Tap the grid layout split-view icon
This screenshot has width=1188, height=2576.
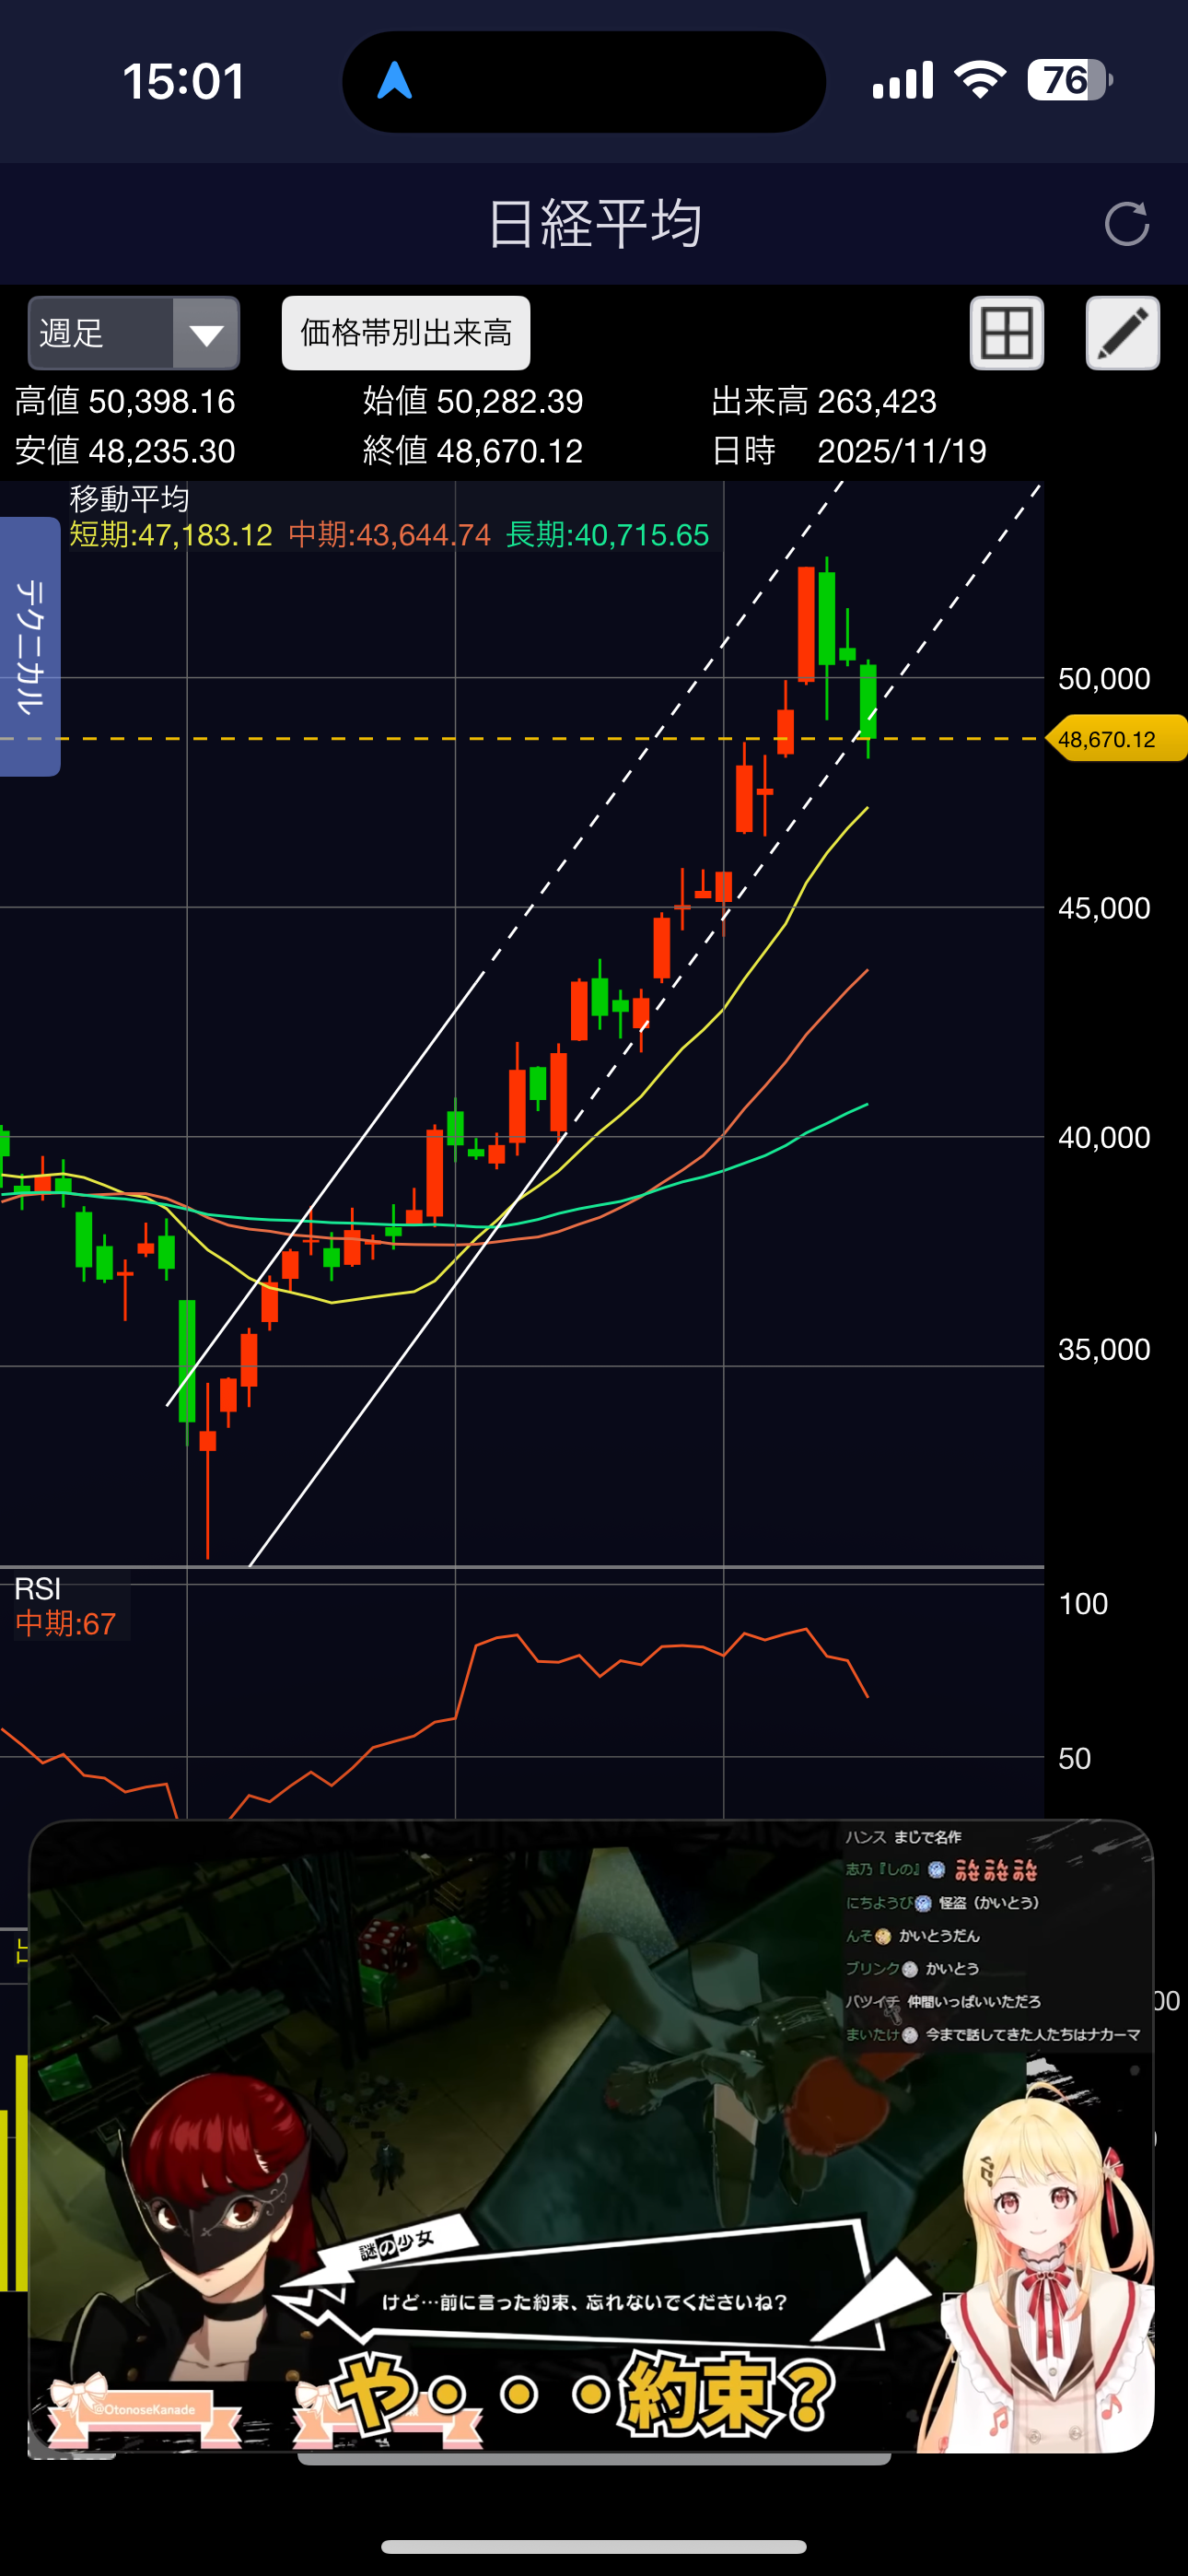pyautogui.click(x=1006, y=333)
